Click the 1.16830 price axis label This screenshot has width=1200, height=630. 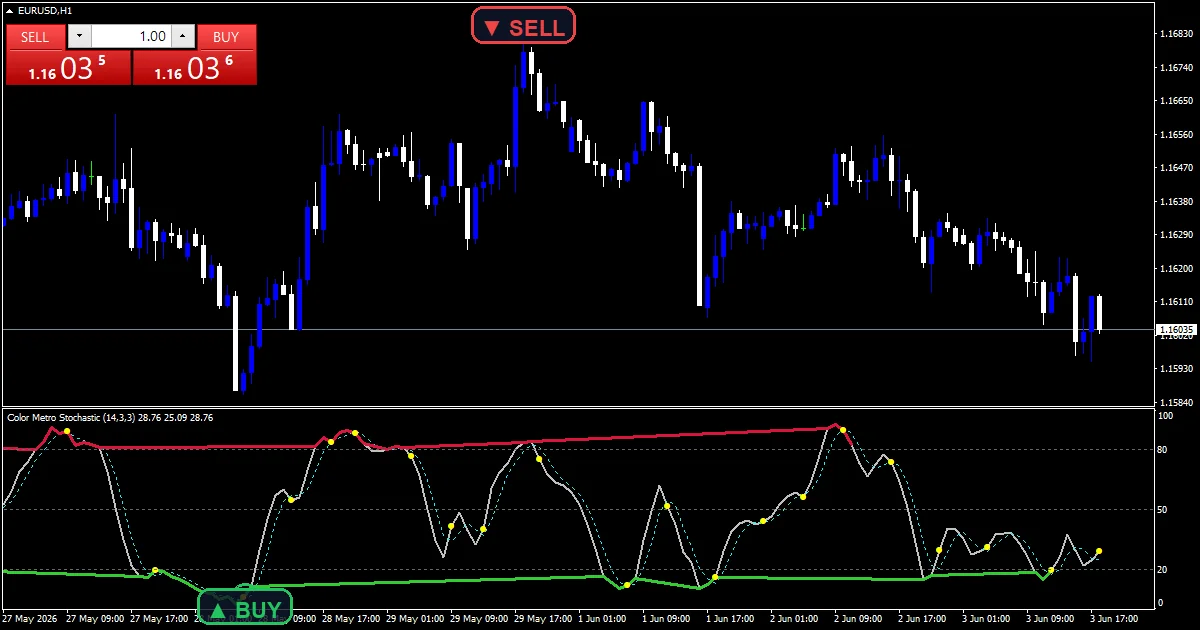1177,34
